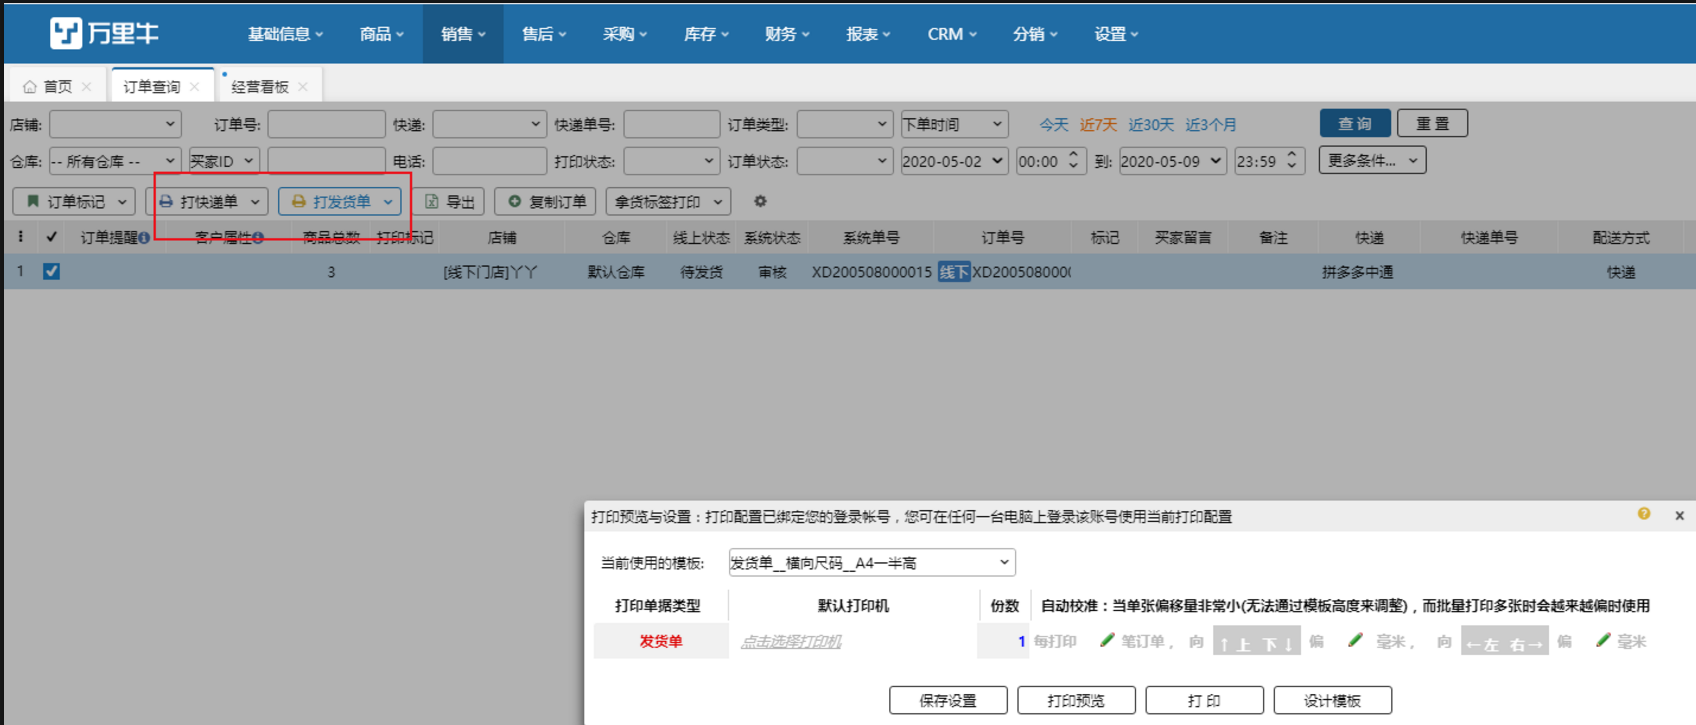Open the 订单类型 dropdown
This screenshot has width=1696, height=725.
[x=844, y=124]
